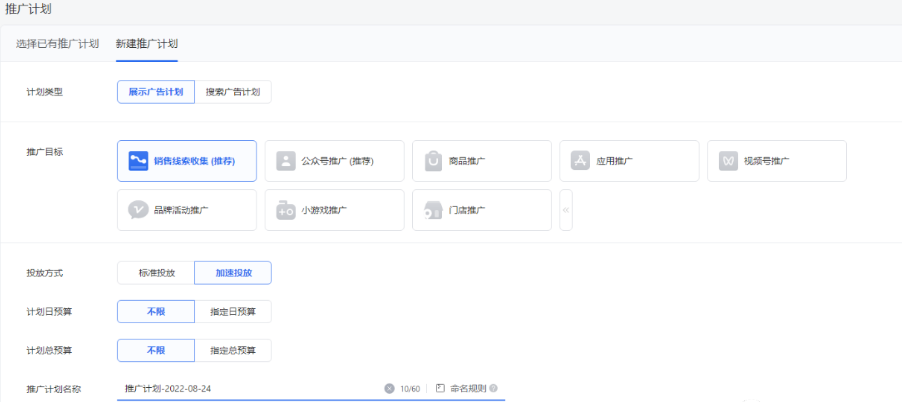902x402 pixels.
Task: Select the 品牌活动推广 goal card
Action: coord(187,210)
